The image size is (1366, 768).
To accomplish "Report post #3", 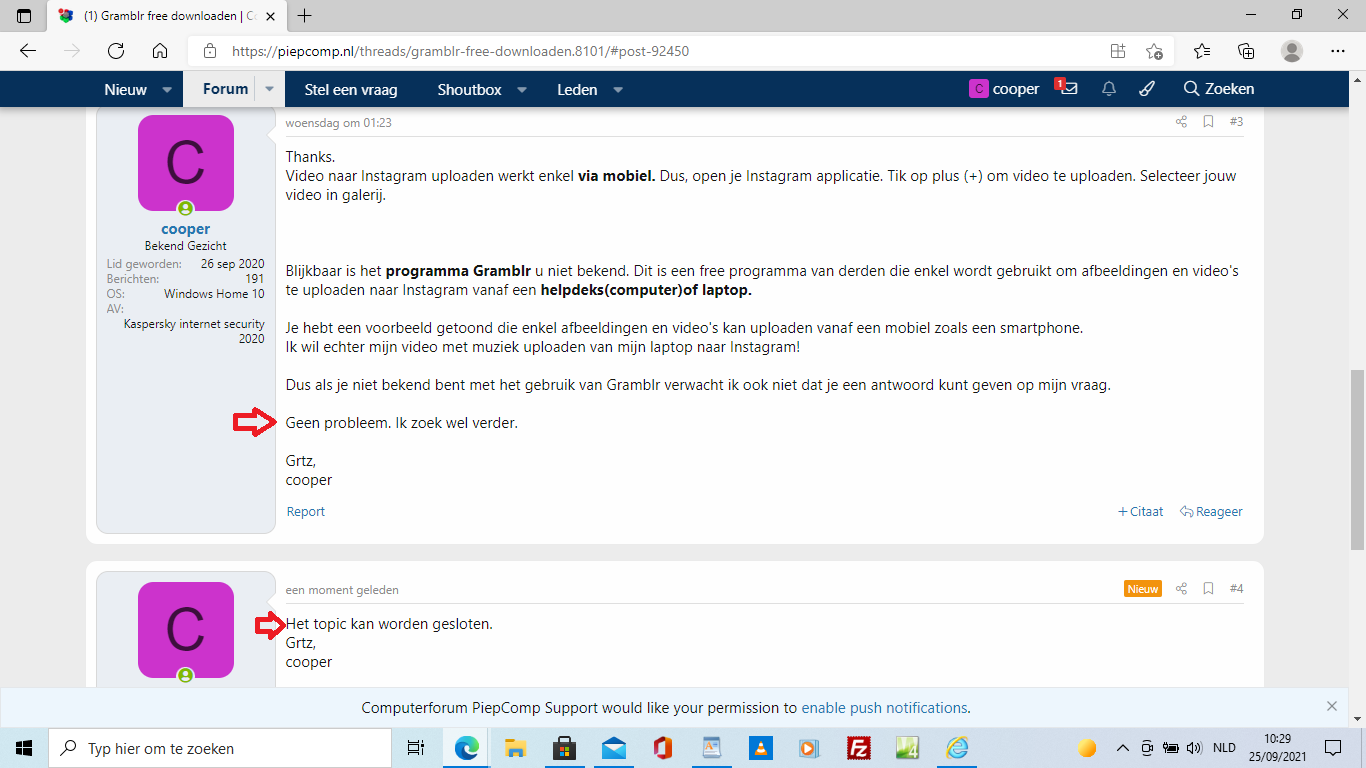I will (305, 511).
